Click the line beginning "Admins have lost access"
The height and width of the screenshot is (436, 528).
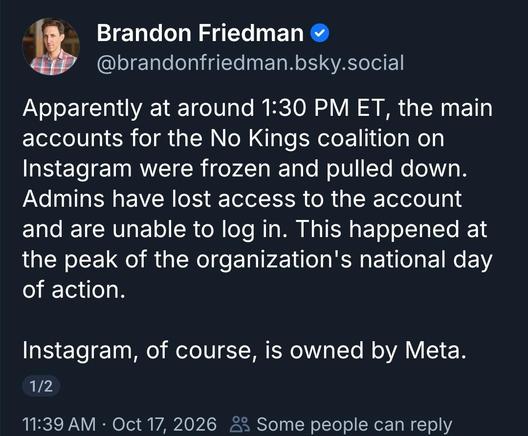(x=242, y=199)
